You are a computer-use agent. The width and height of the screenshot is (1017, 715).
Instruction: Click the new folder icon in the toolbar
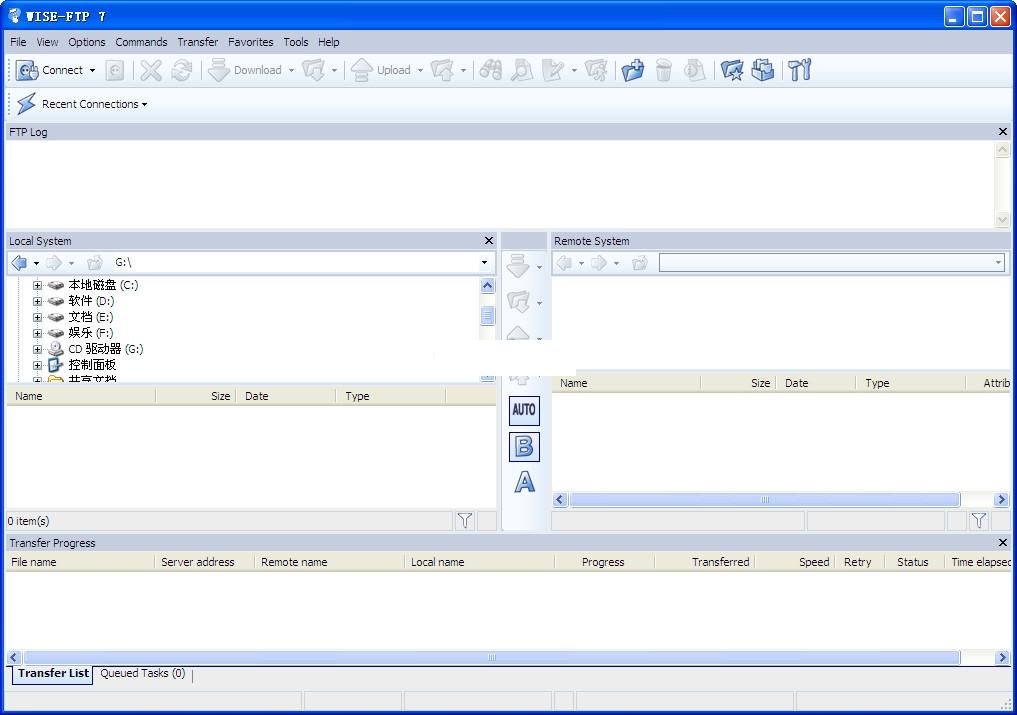[x=632, y=70]
